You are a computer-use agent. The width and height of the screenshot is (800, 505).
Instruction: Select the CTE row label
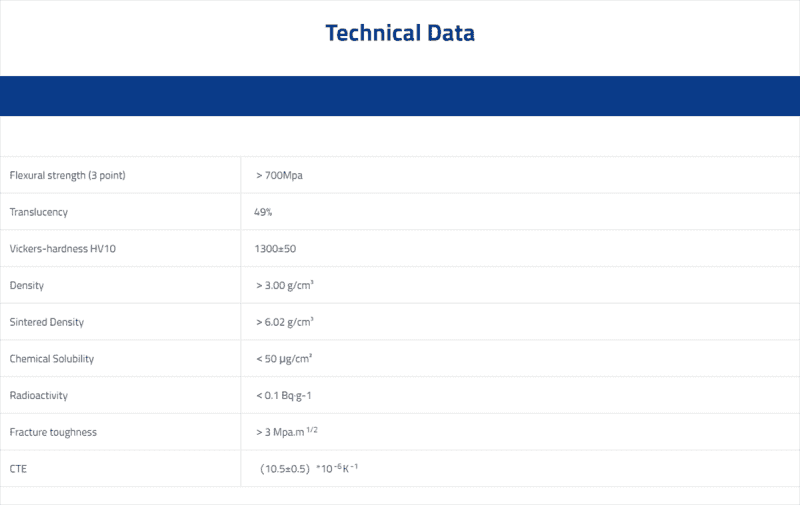tap(18, 469)
